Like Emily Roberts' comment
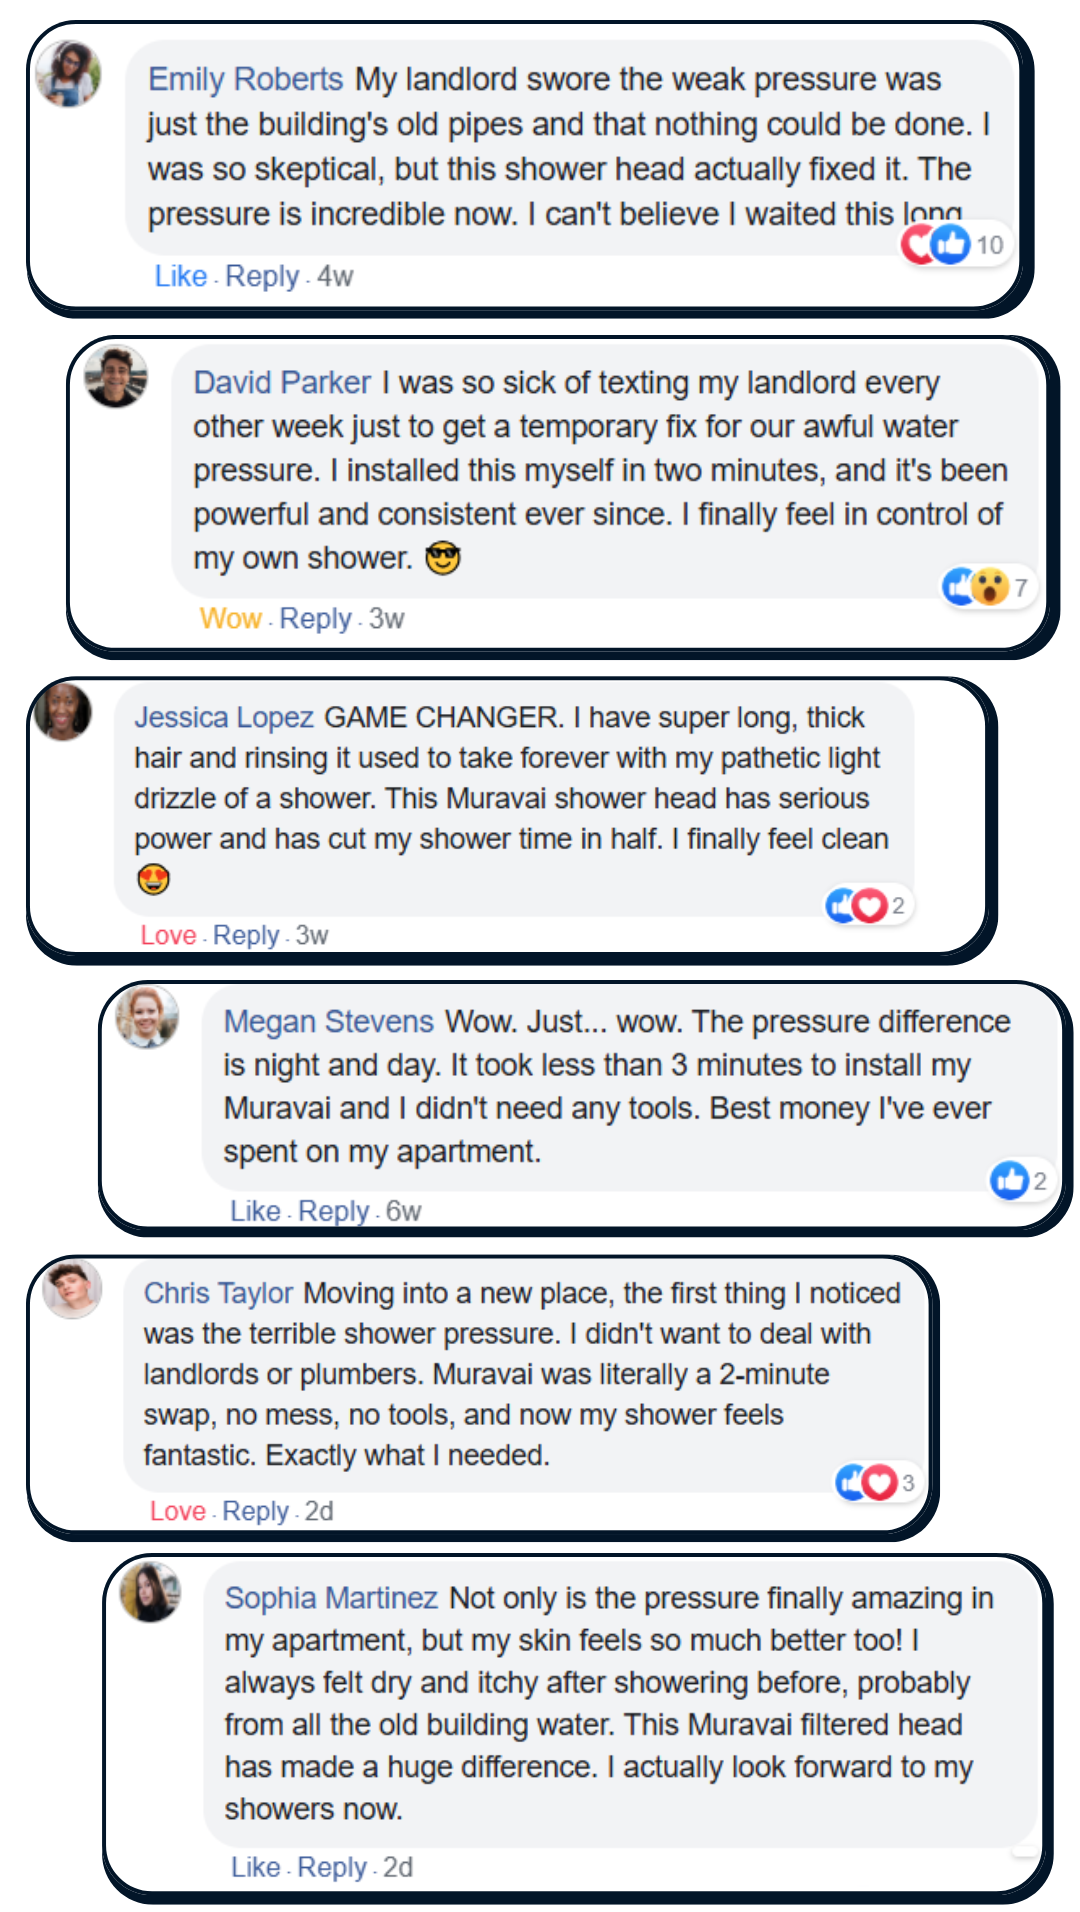 coord(180,276)
